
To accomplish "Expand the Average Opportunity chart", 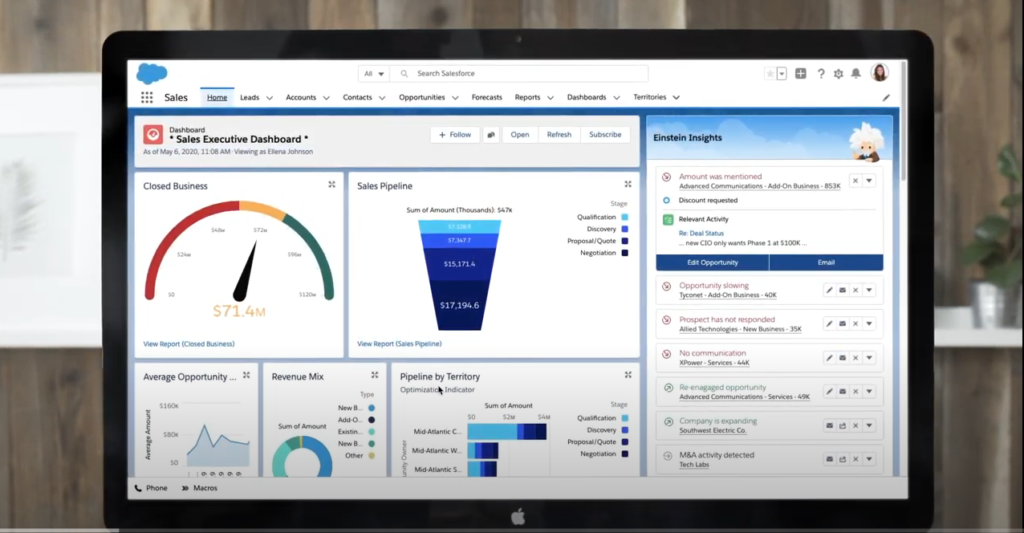I will click(x=246, y=375).
